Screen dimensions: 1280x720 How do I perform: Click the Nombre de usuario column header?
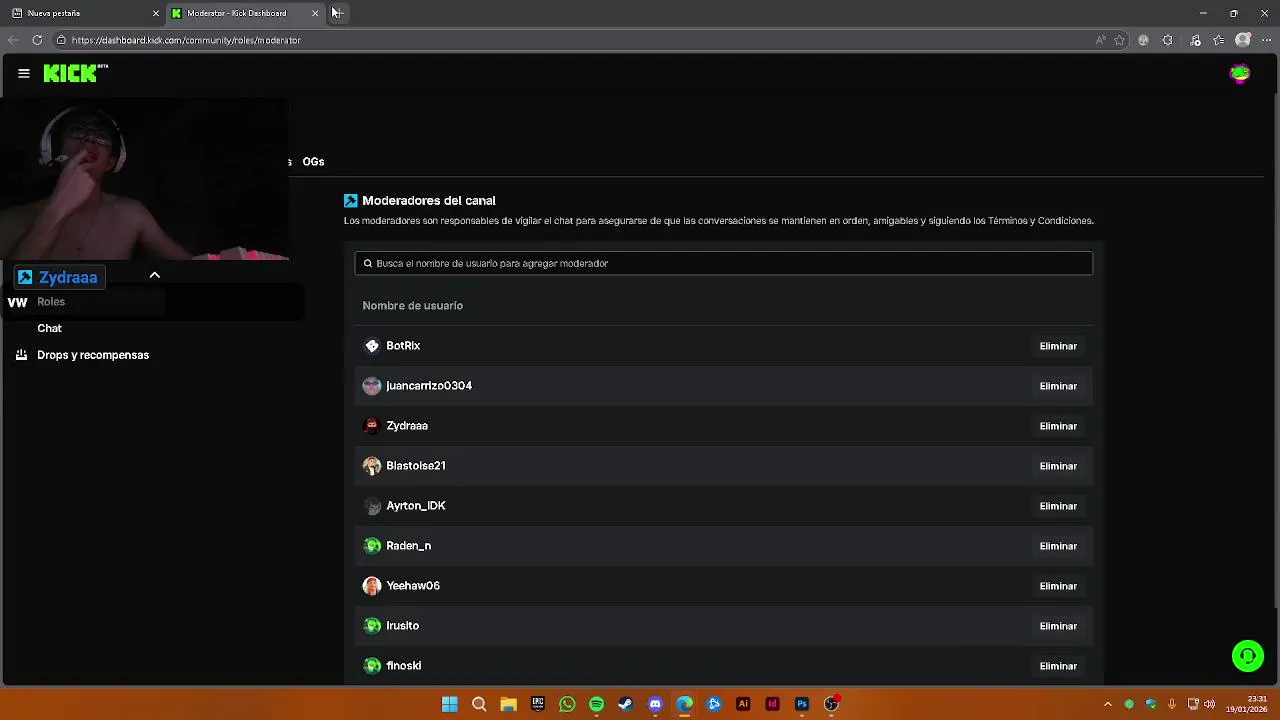click(x=413, y=306)
